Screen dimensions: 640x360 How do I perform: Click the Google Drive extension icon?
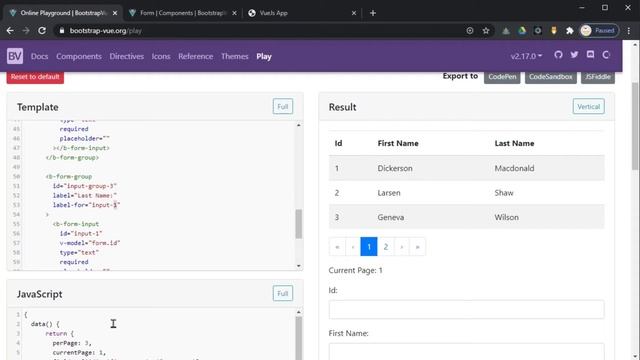coord(522,31)
